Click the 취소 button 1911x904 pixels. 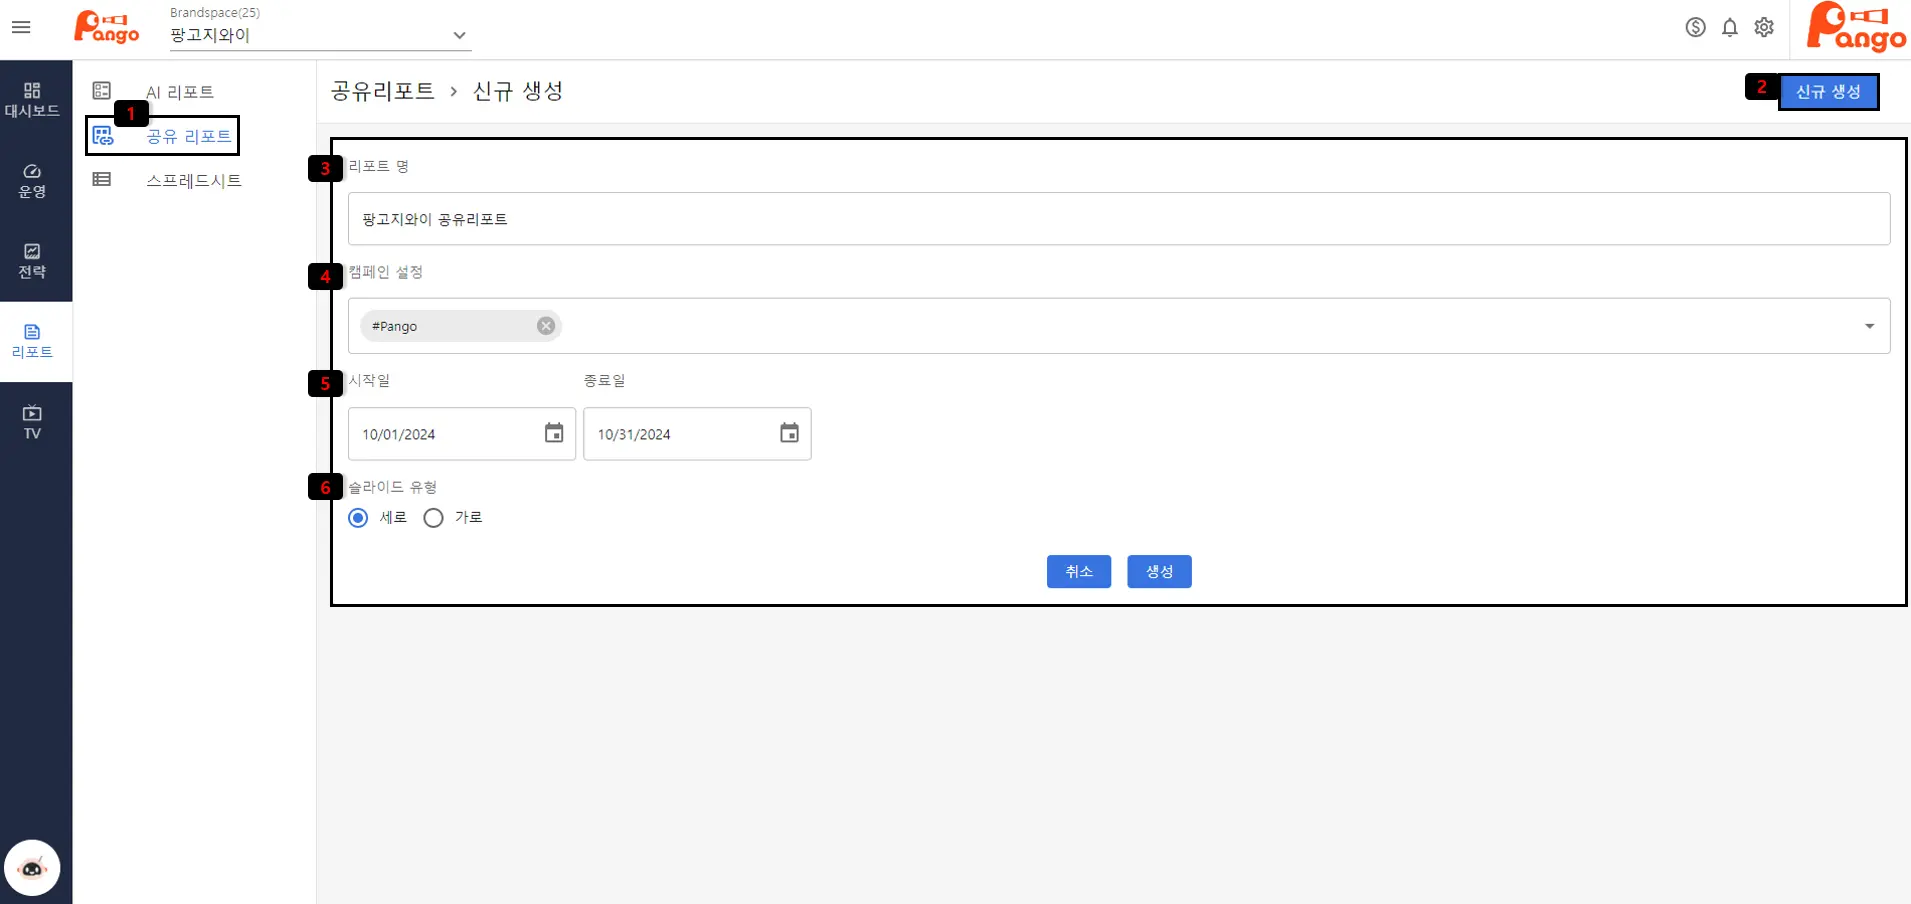(1078, 571)
